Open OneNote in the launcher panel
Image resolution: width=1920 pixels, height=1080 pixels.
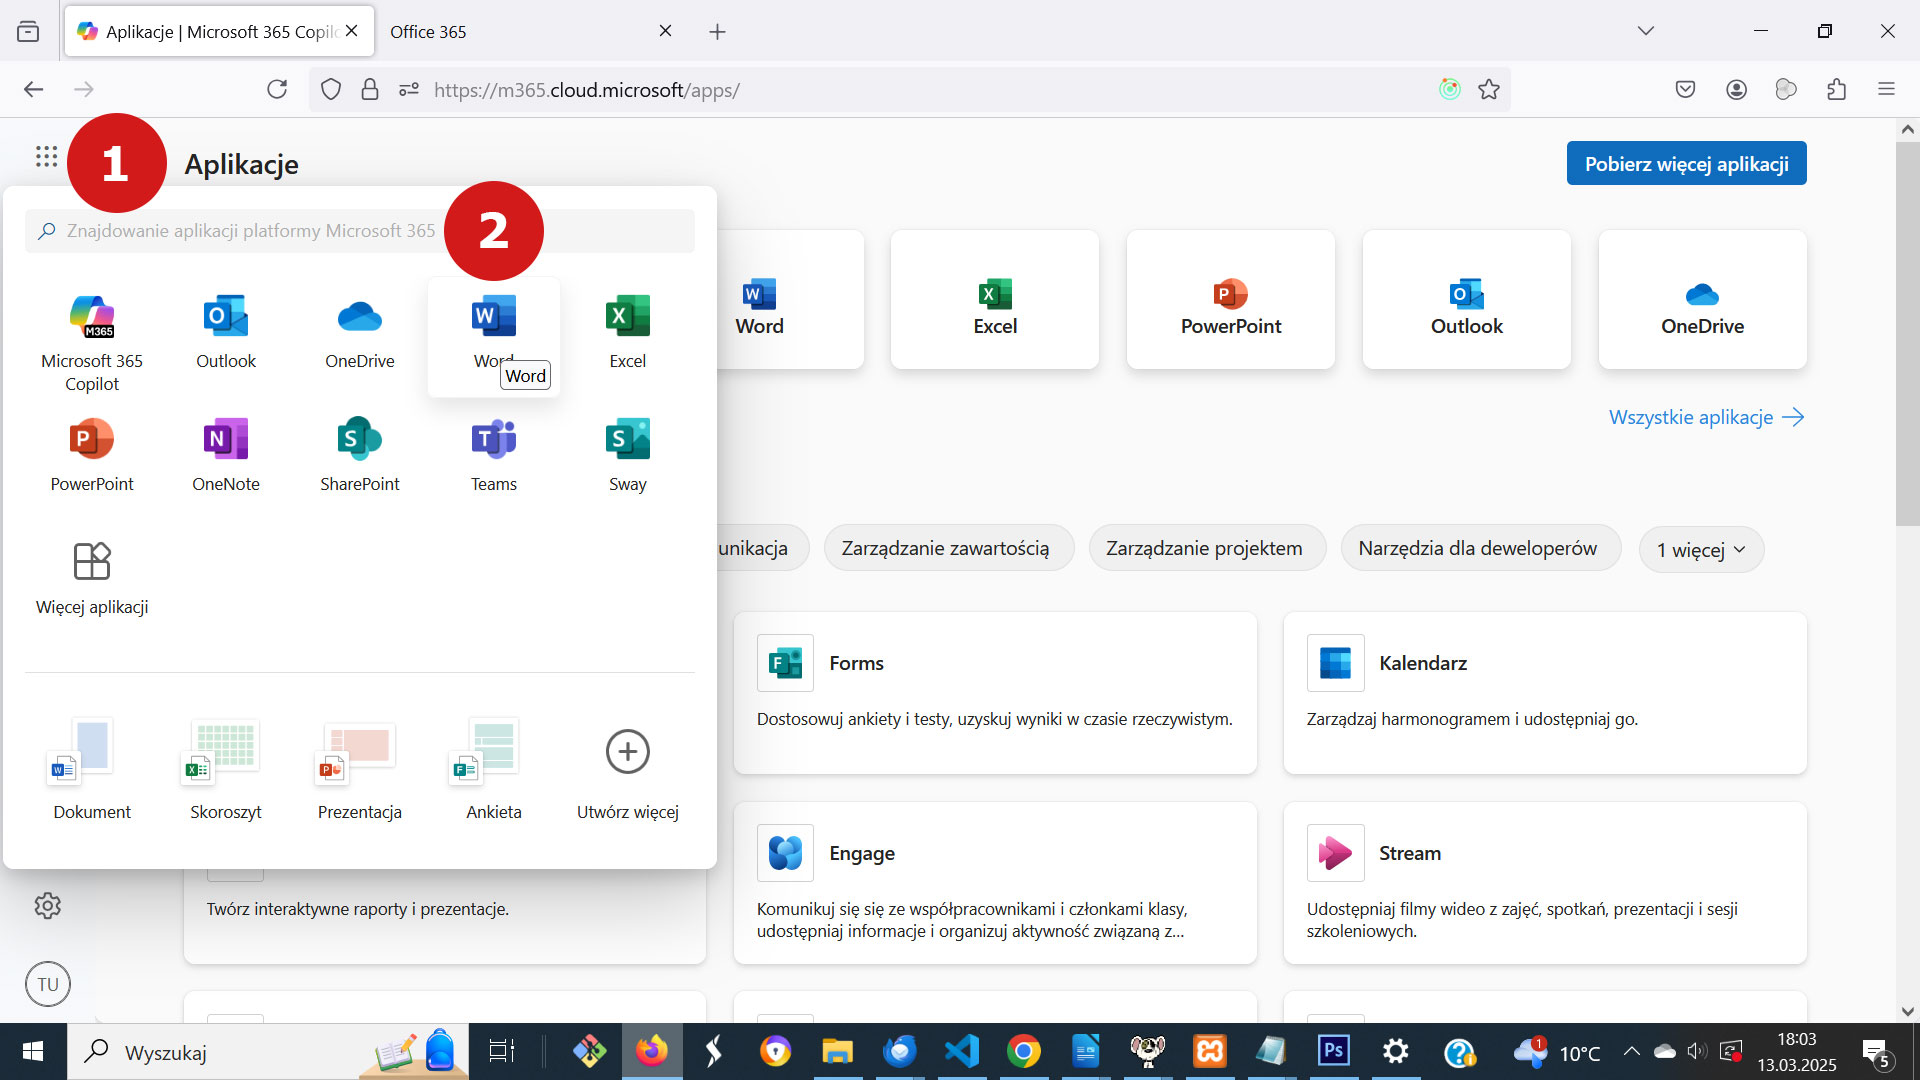pos(226,440)
